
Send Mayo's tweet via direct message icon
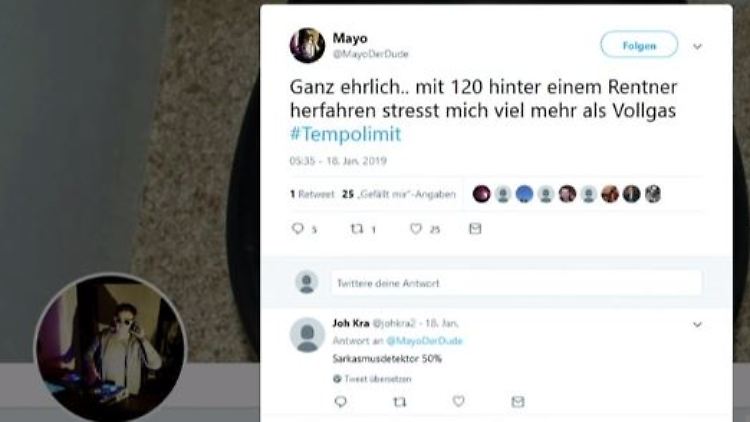tap(475, 229)
